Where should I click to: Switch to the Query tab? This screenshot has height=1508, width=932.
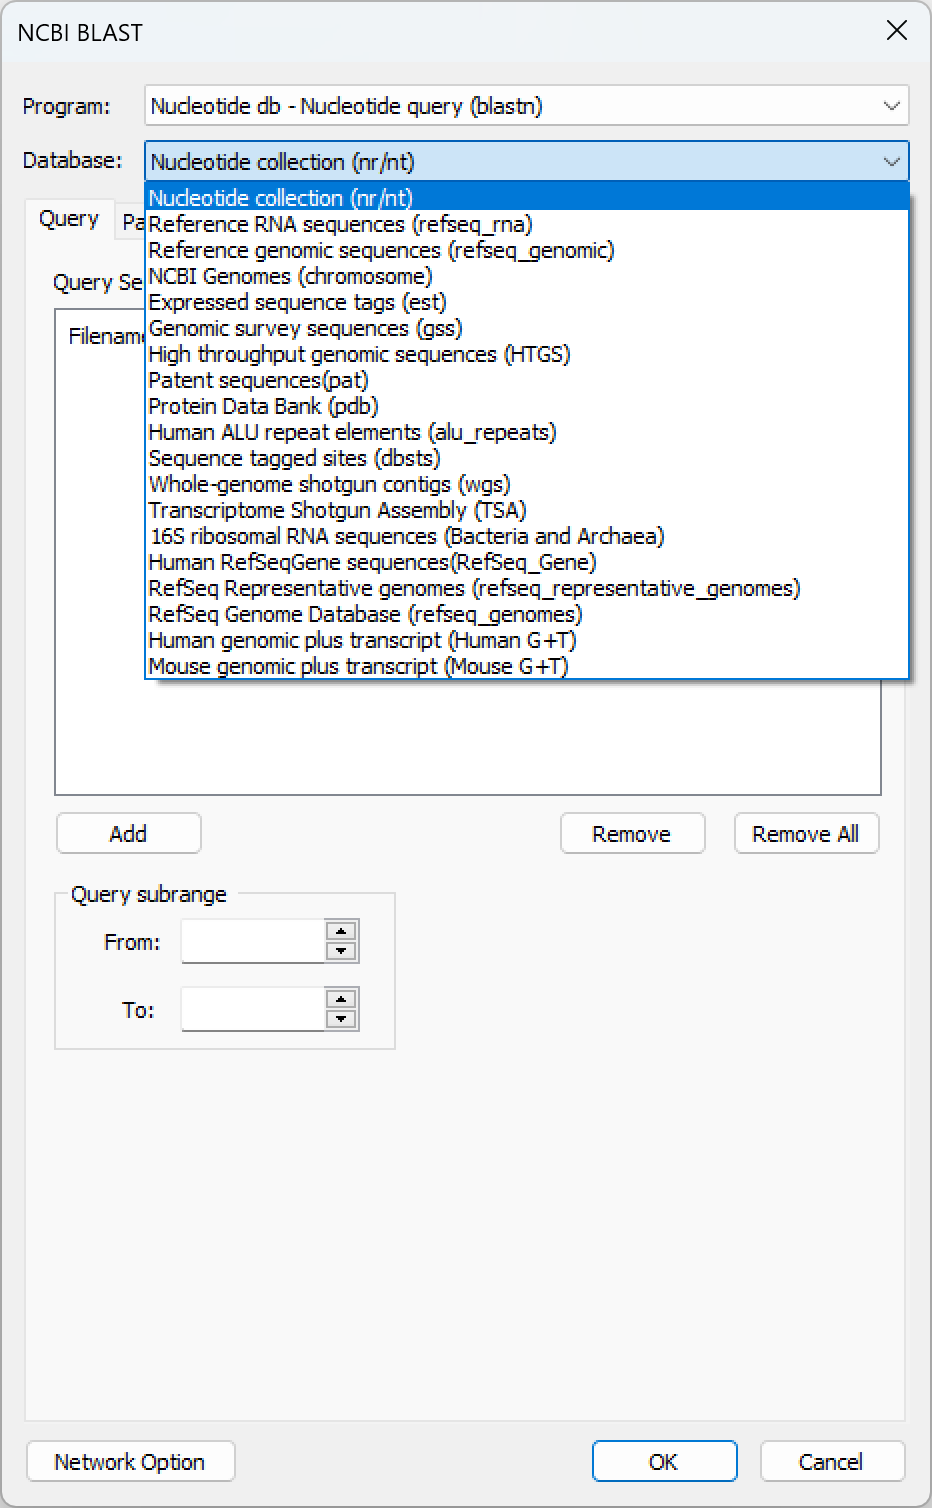coord(69,219)
